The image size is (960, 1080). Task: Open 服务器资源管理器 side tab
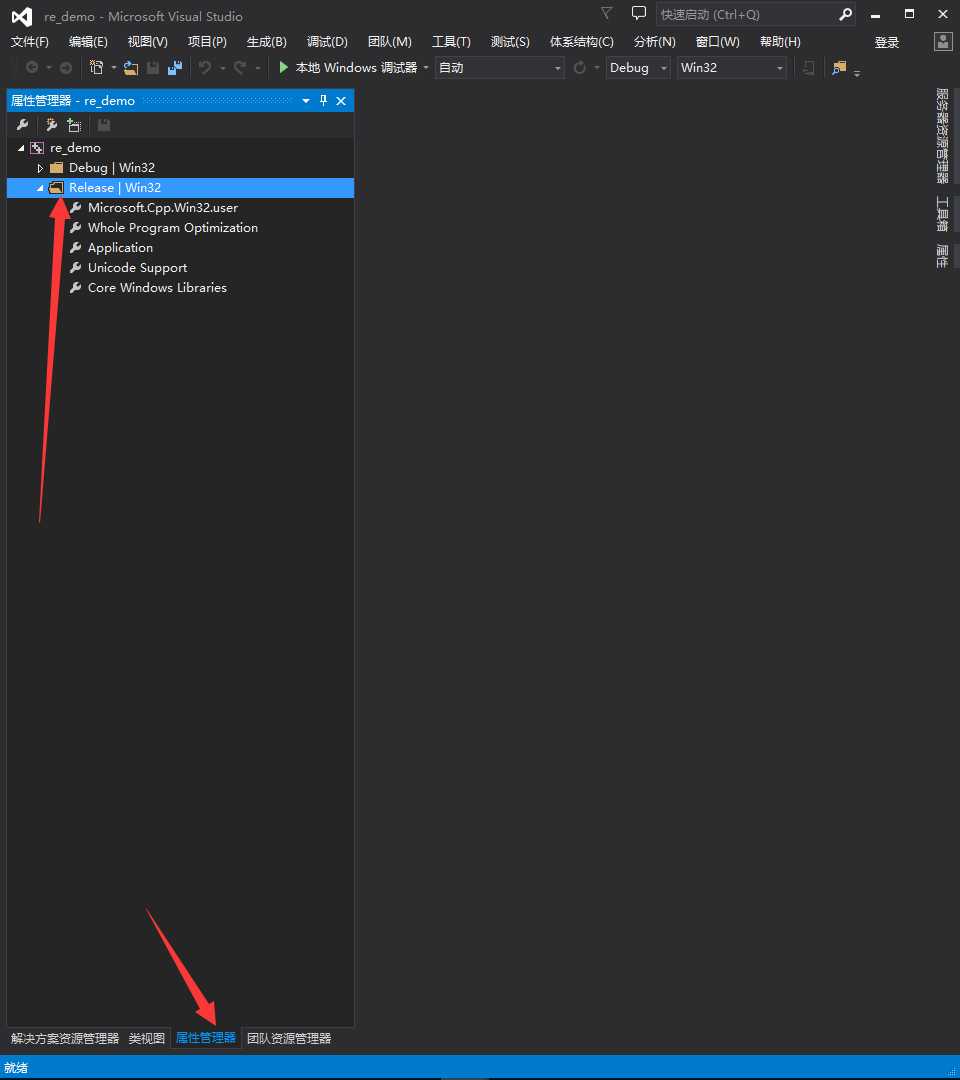click(x=942, y=136)
